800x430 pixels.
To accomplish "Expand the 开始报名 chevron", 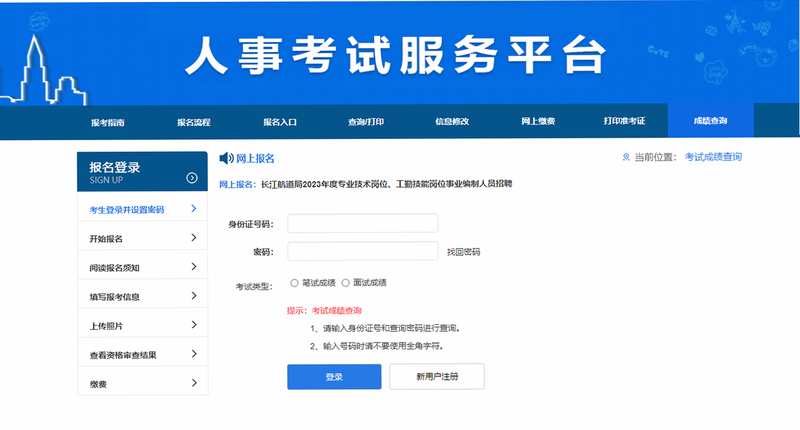I will point(194,237).
